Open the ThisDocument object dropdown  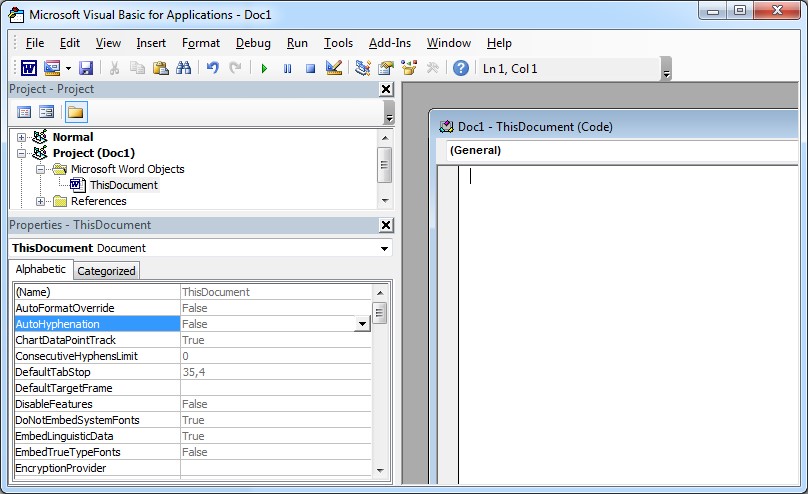tap(384, 248)
